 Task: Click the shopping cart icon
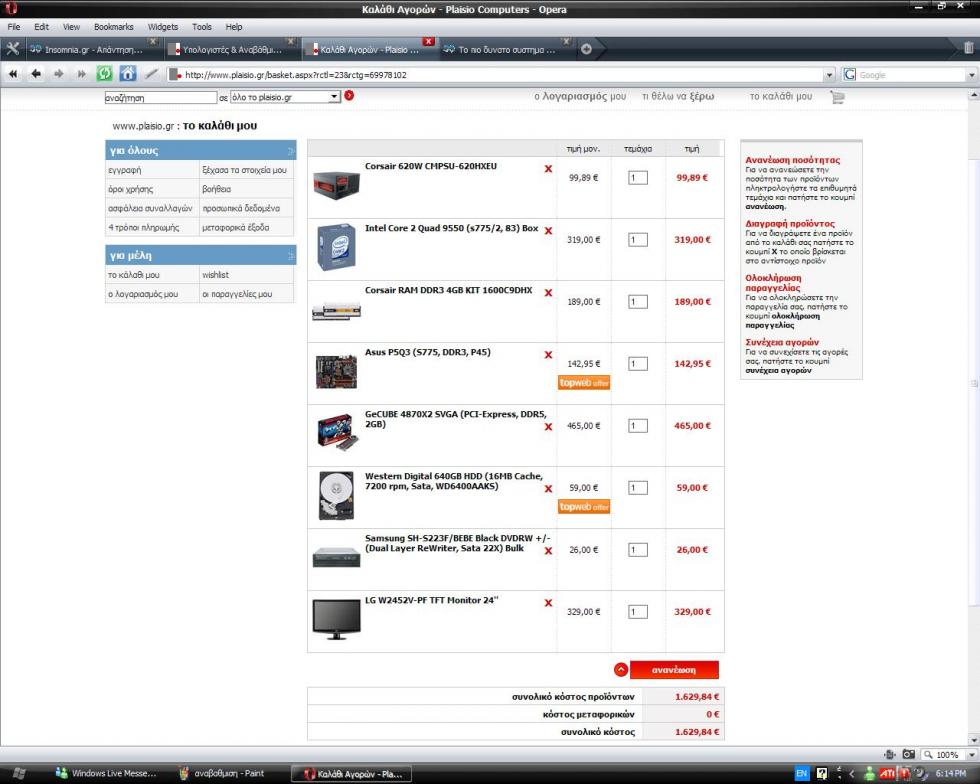pos(837,97)
